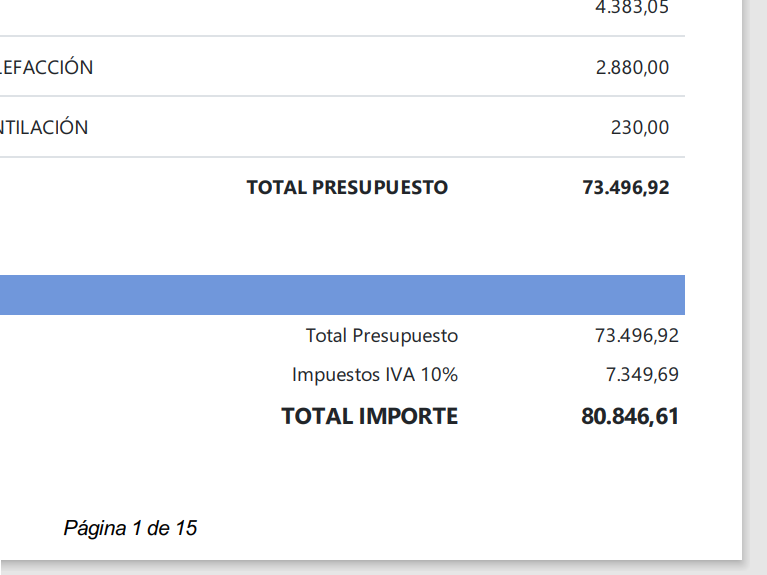Click the number 15 in the page footer
Screen dimensions: 767x575
[187, 528]
